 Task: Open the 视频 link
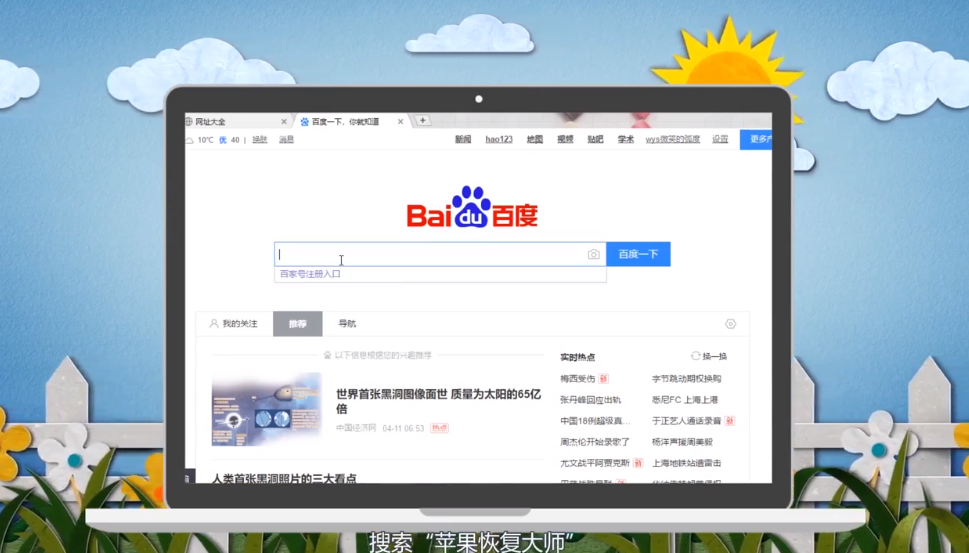tap(565, 140)
